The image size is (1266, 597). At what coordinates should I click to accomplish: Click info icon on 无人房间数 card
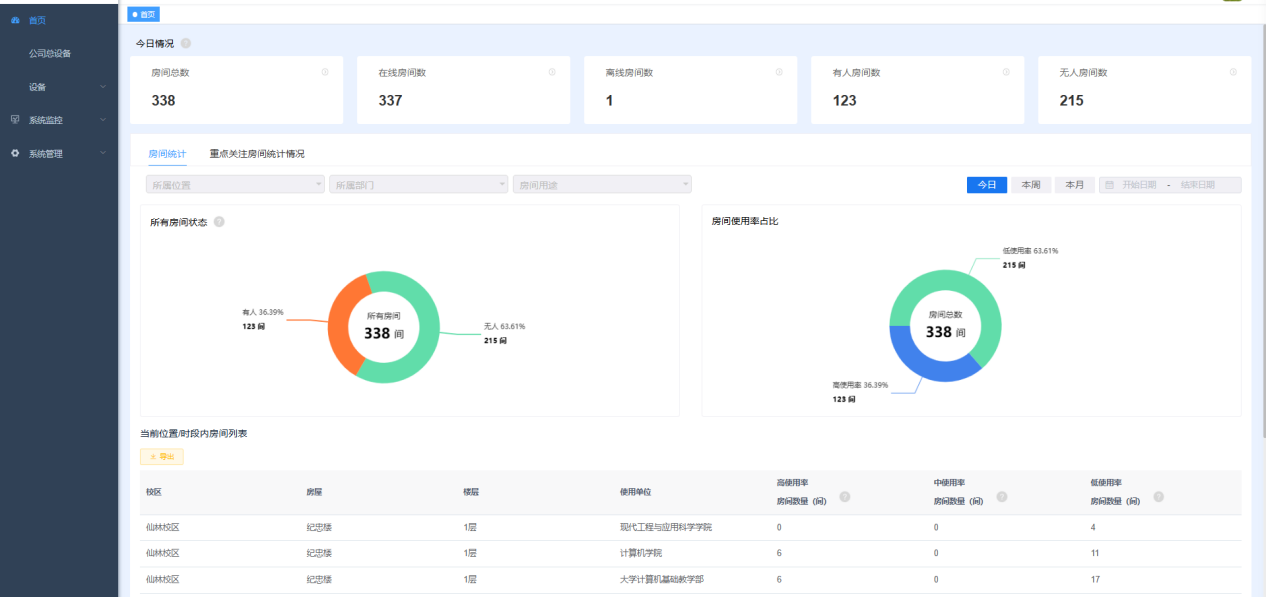pos(1233,72)
